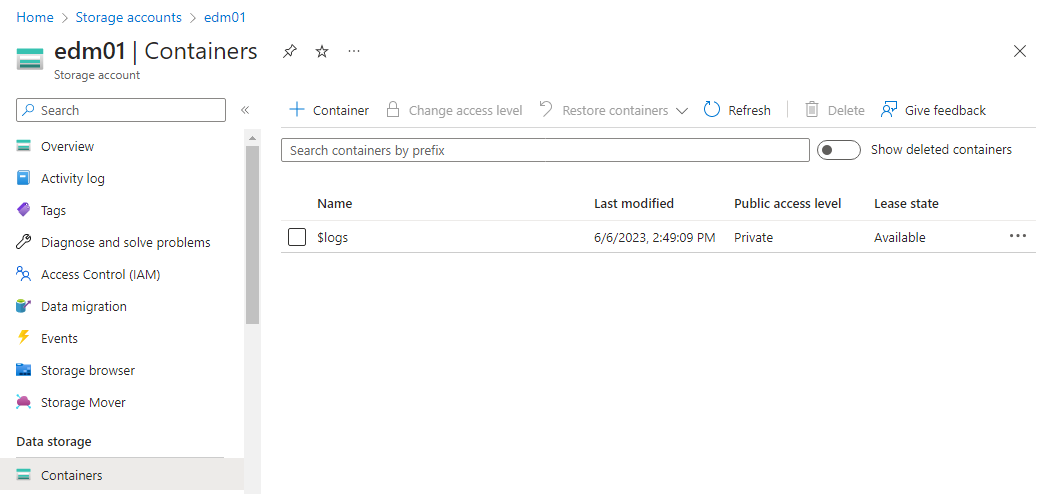Mark edm01 as favorite with star icon

point(322,51)
